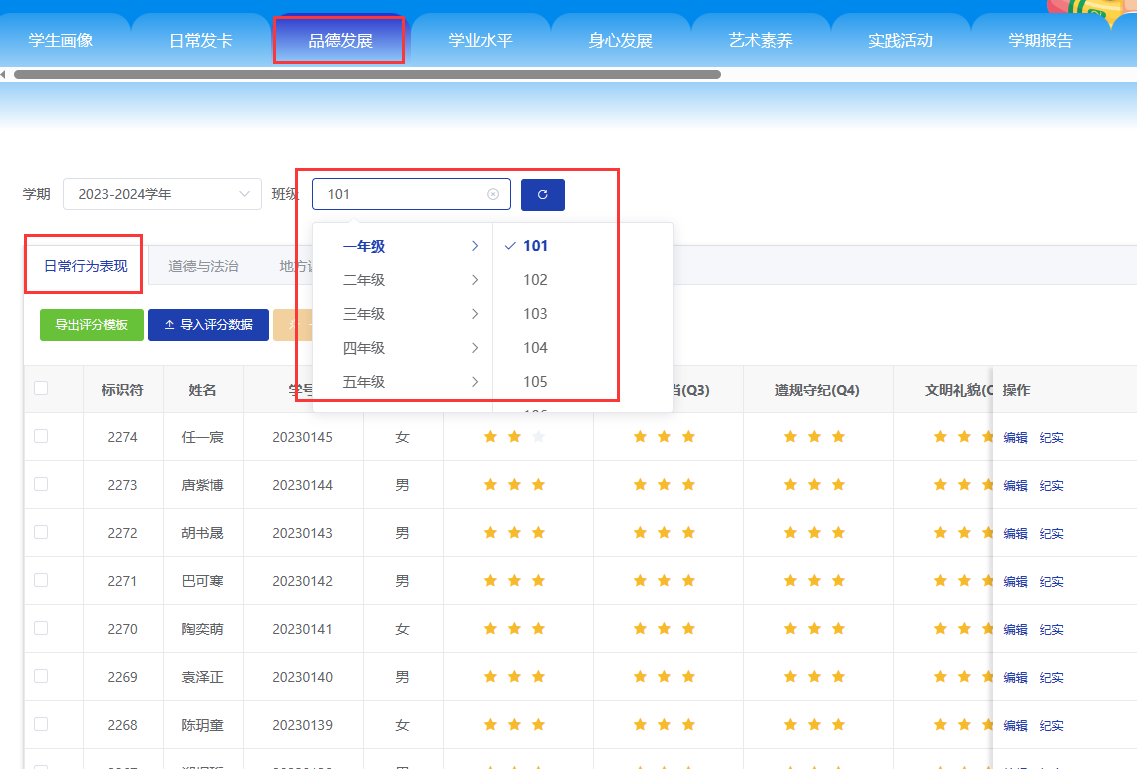Click 纪实 link for 陈玥童
Viewport: 1137px width, 769px height.
[x=1051, y=726]
